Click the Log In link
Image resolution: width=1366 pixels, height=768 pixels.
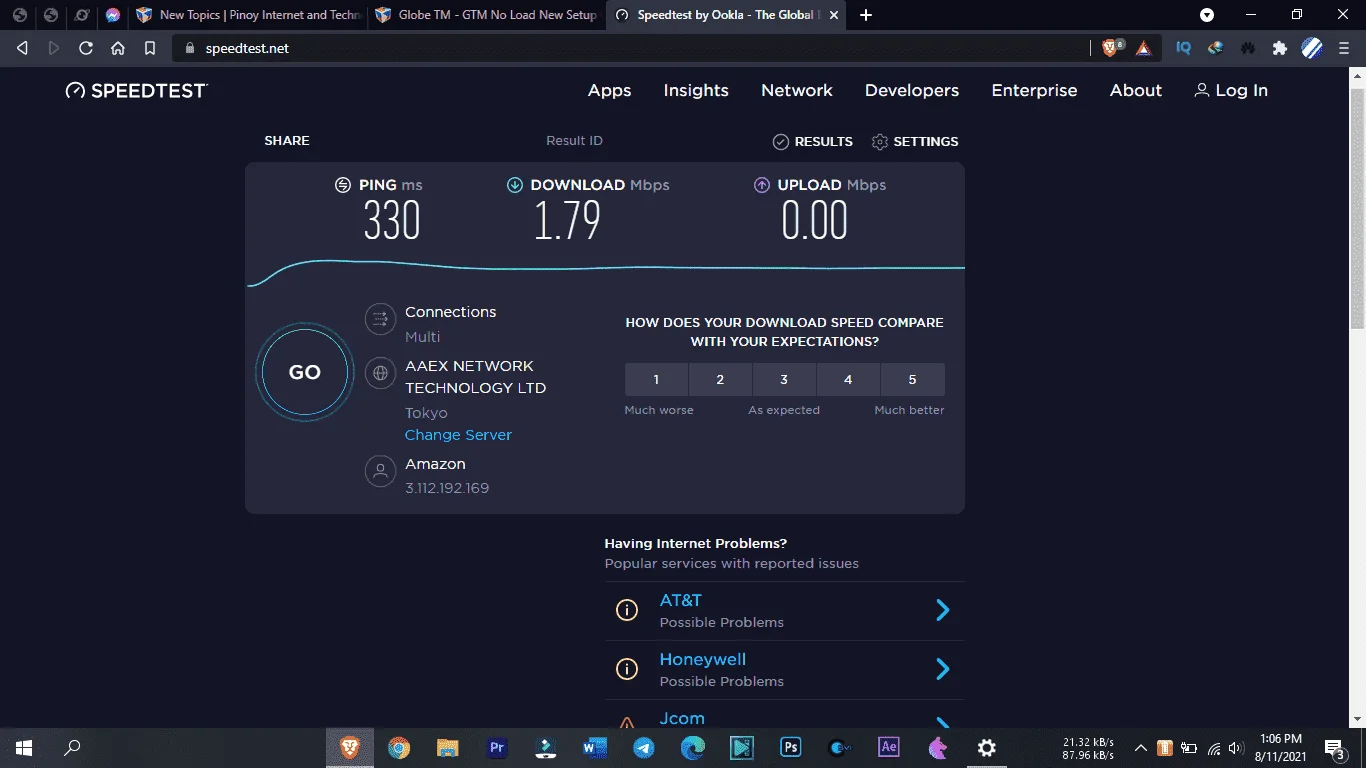[x=1231, y=90]
